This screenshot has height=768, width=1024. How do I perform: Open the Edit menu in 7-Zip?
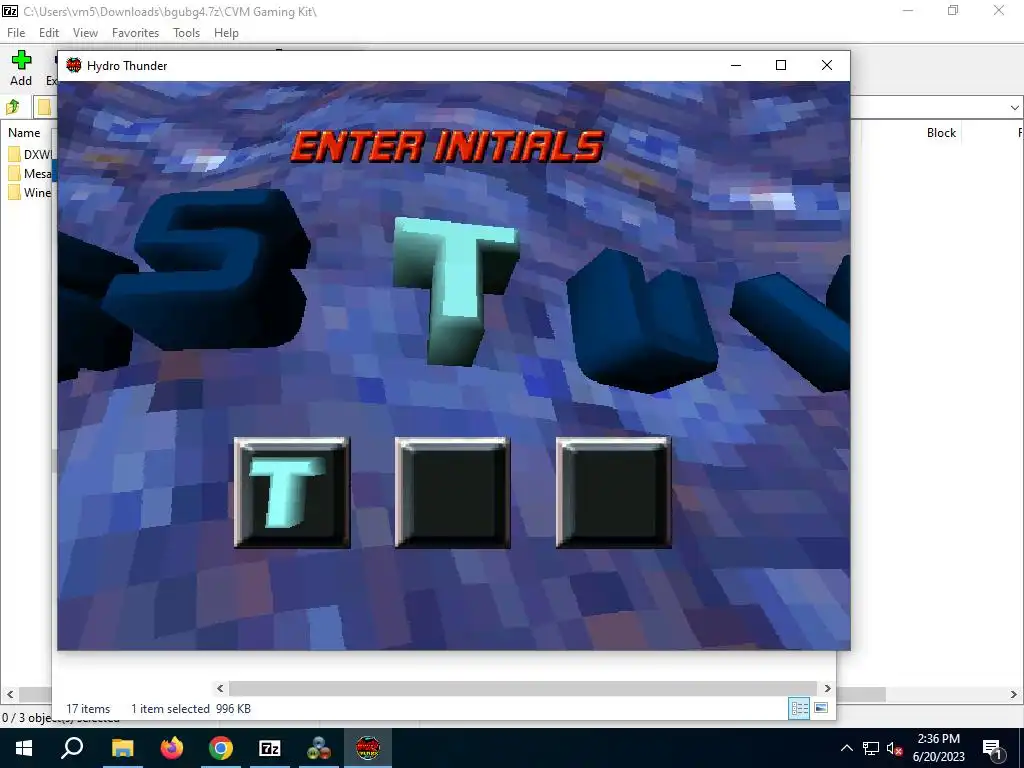click(48, 33)
